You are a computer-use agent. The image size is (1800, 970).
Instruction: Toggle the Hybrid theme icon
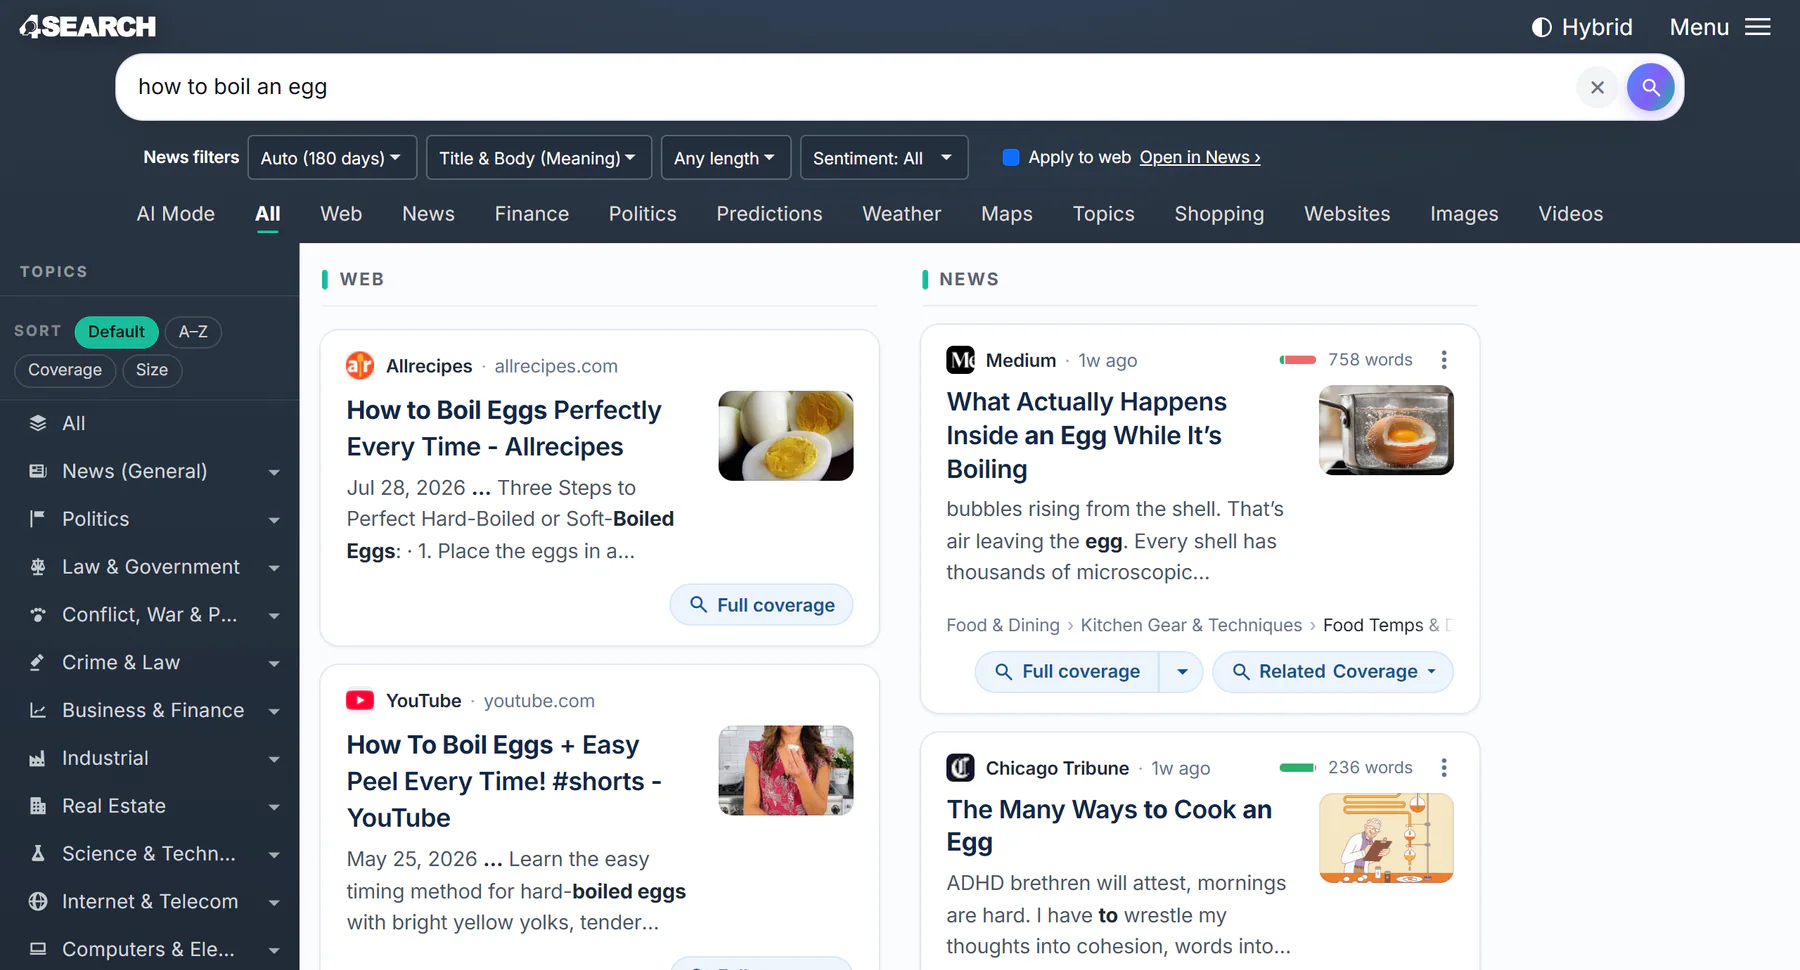coord(1542,27)
